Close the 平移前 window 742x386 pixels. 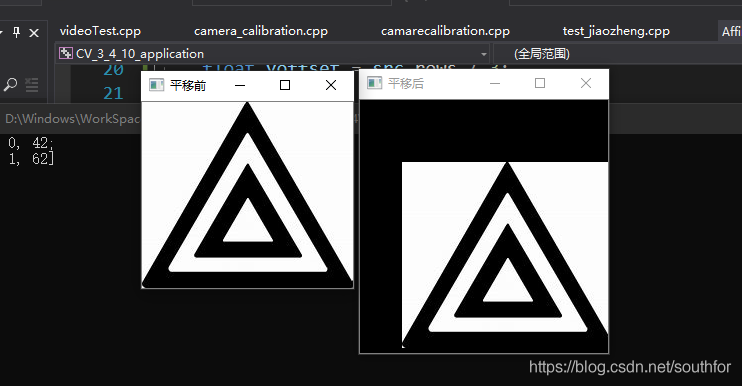(x=331, y=85)
